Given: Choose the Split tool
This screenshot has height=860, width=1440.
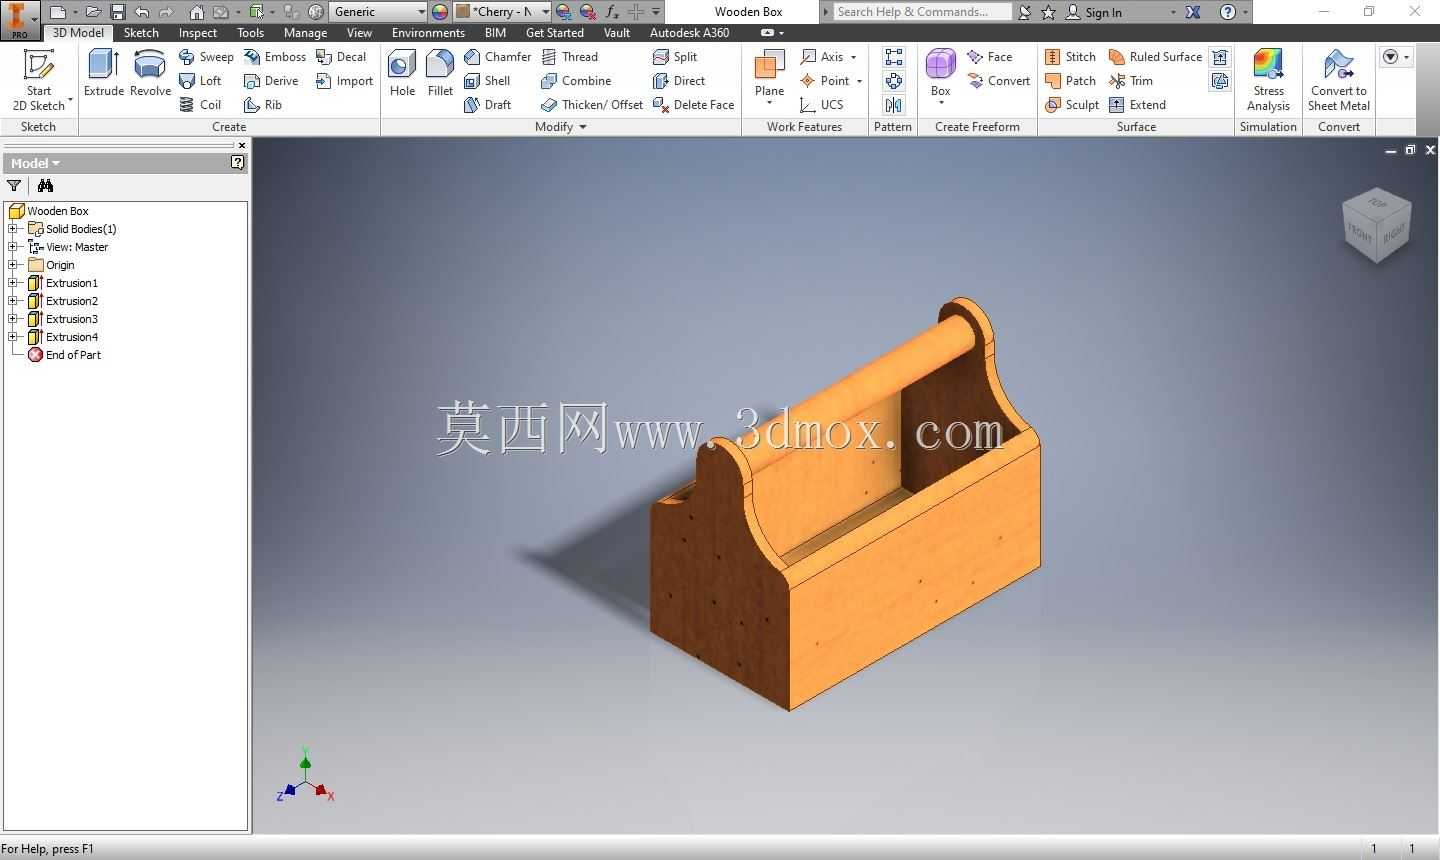Looking at the screenshot, I should click(675, 57).
